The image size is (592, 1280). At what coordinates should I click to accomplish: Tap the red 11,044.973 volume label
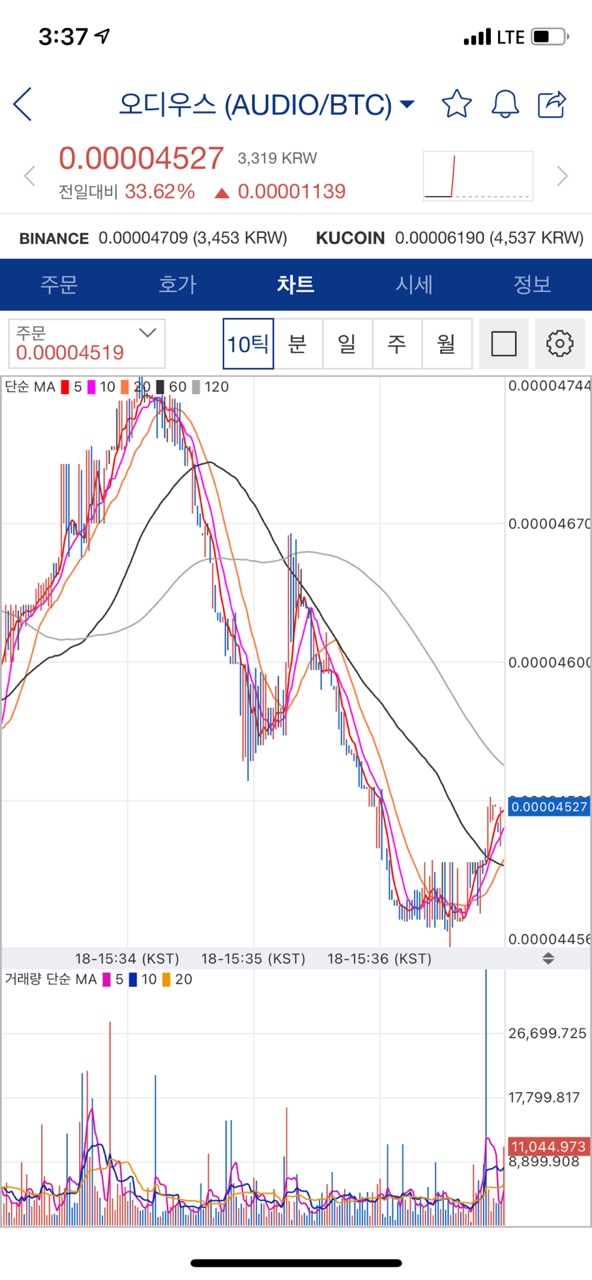click(549, 1146)
